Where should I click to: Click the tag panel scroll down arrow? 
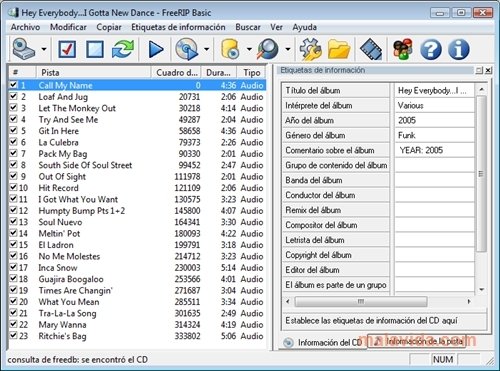(x=481, y=289)
